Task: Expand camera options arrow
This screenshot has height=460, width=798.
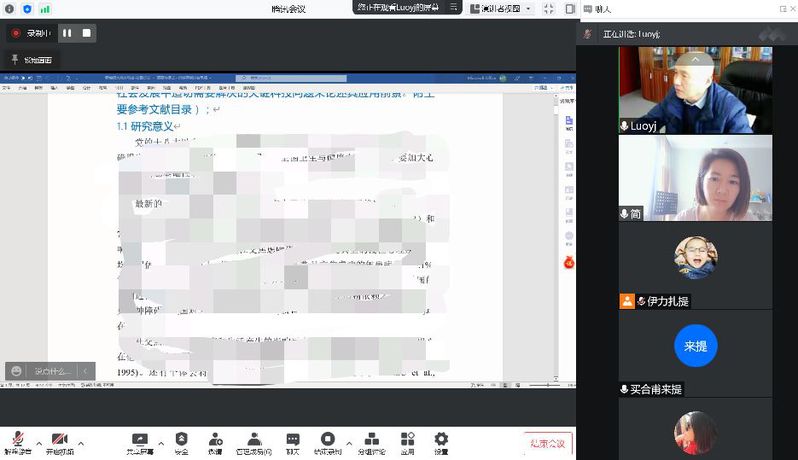Action: point(80,442)
